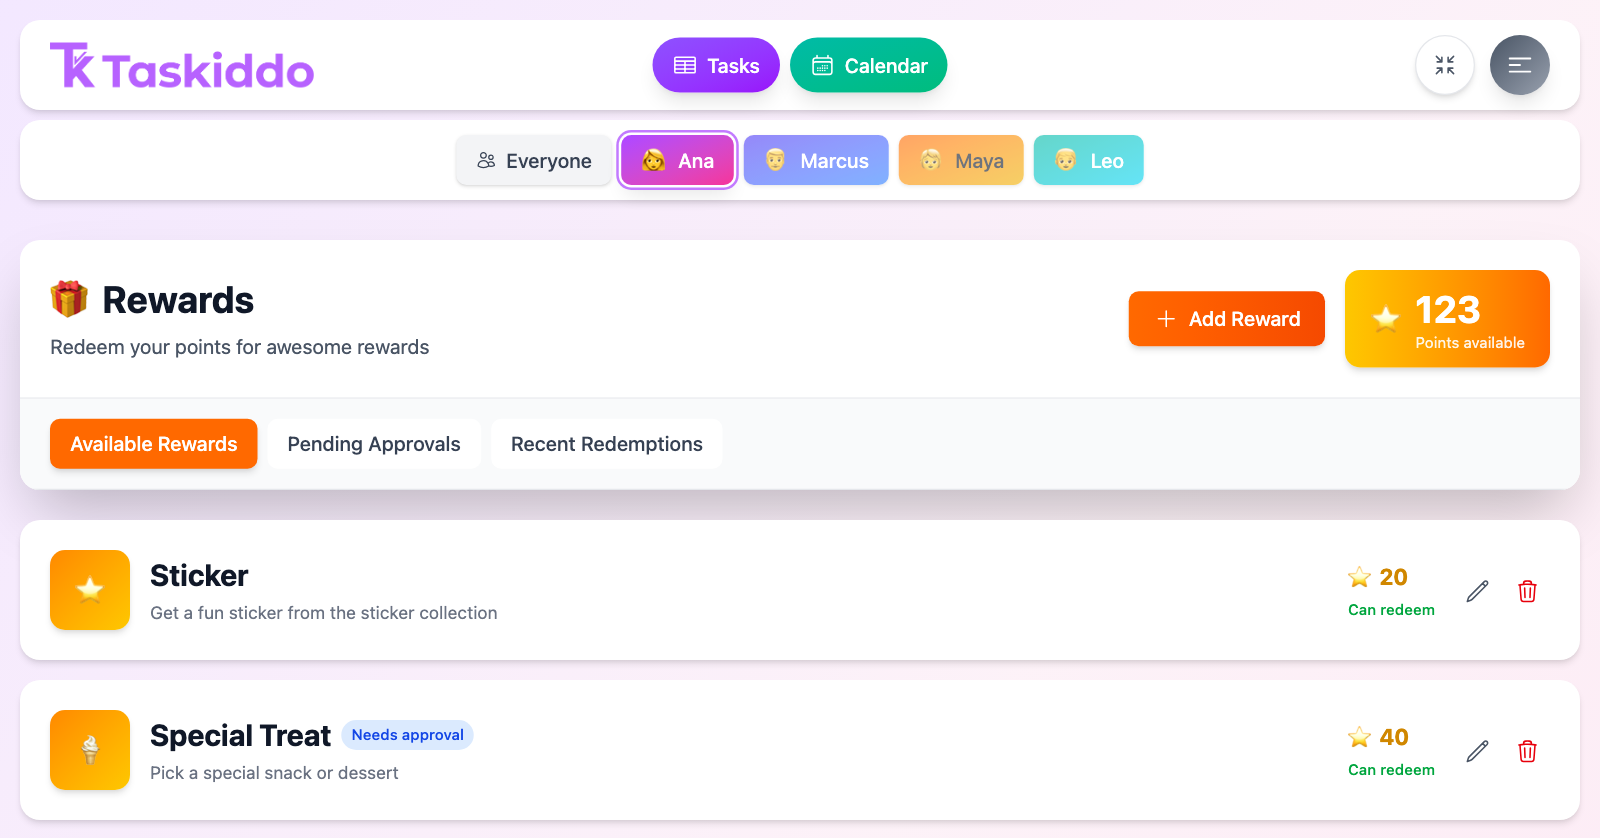1600x838 pixels.
Task: Select Maya's profile chip
Action: 961,160
